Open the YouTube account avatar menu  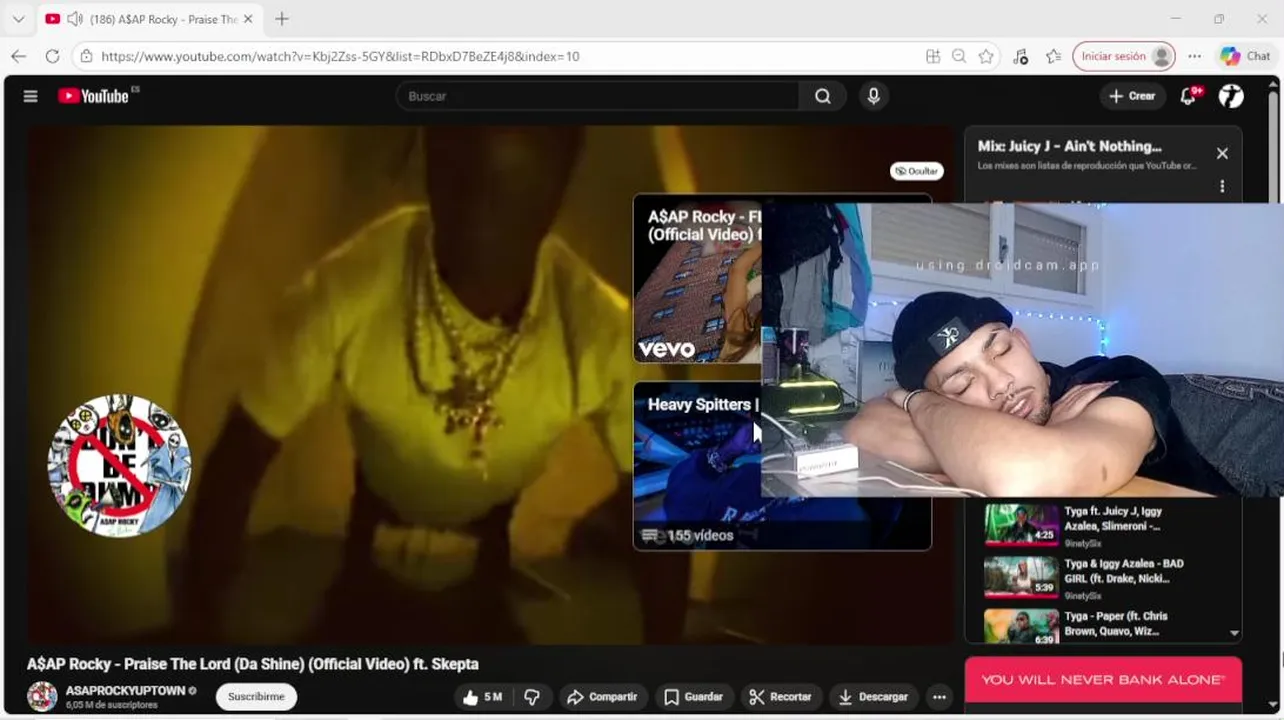click(x=1231, y=96)
